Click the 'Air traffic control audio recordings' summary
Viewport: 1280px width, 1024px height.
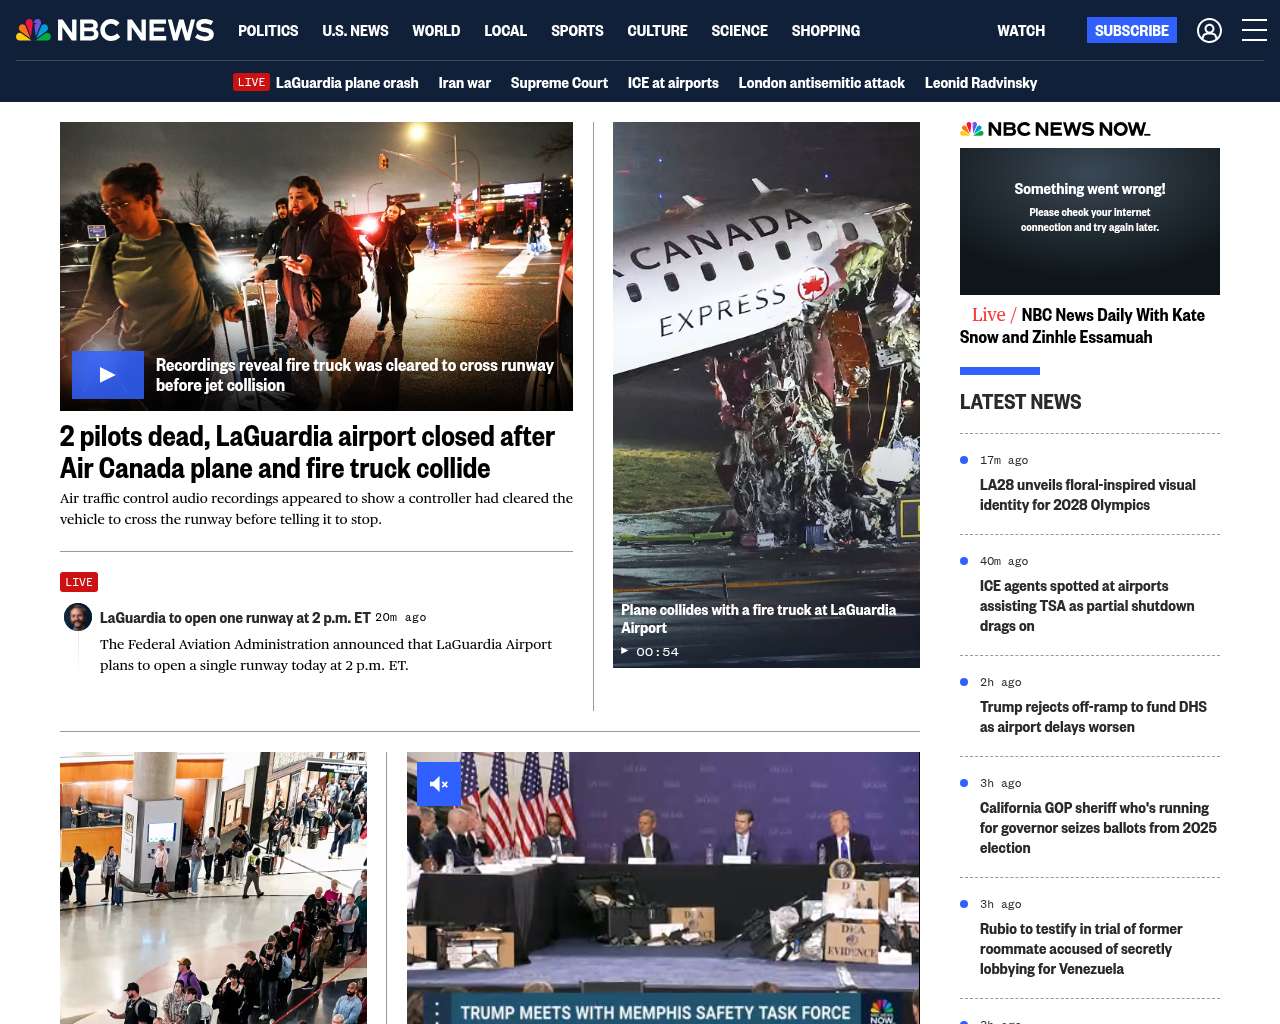pyautogui.click(x=316, y=509)
